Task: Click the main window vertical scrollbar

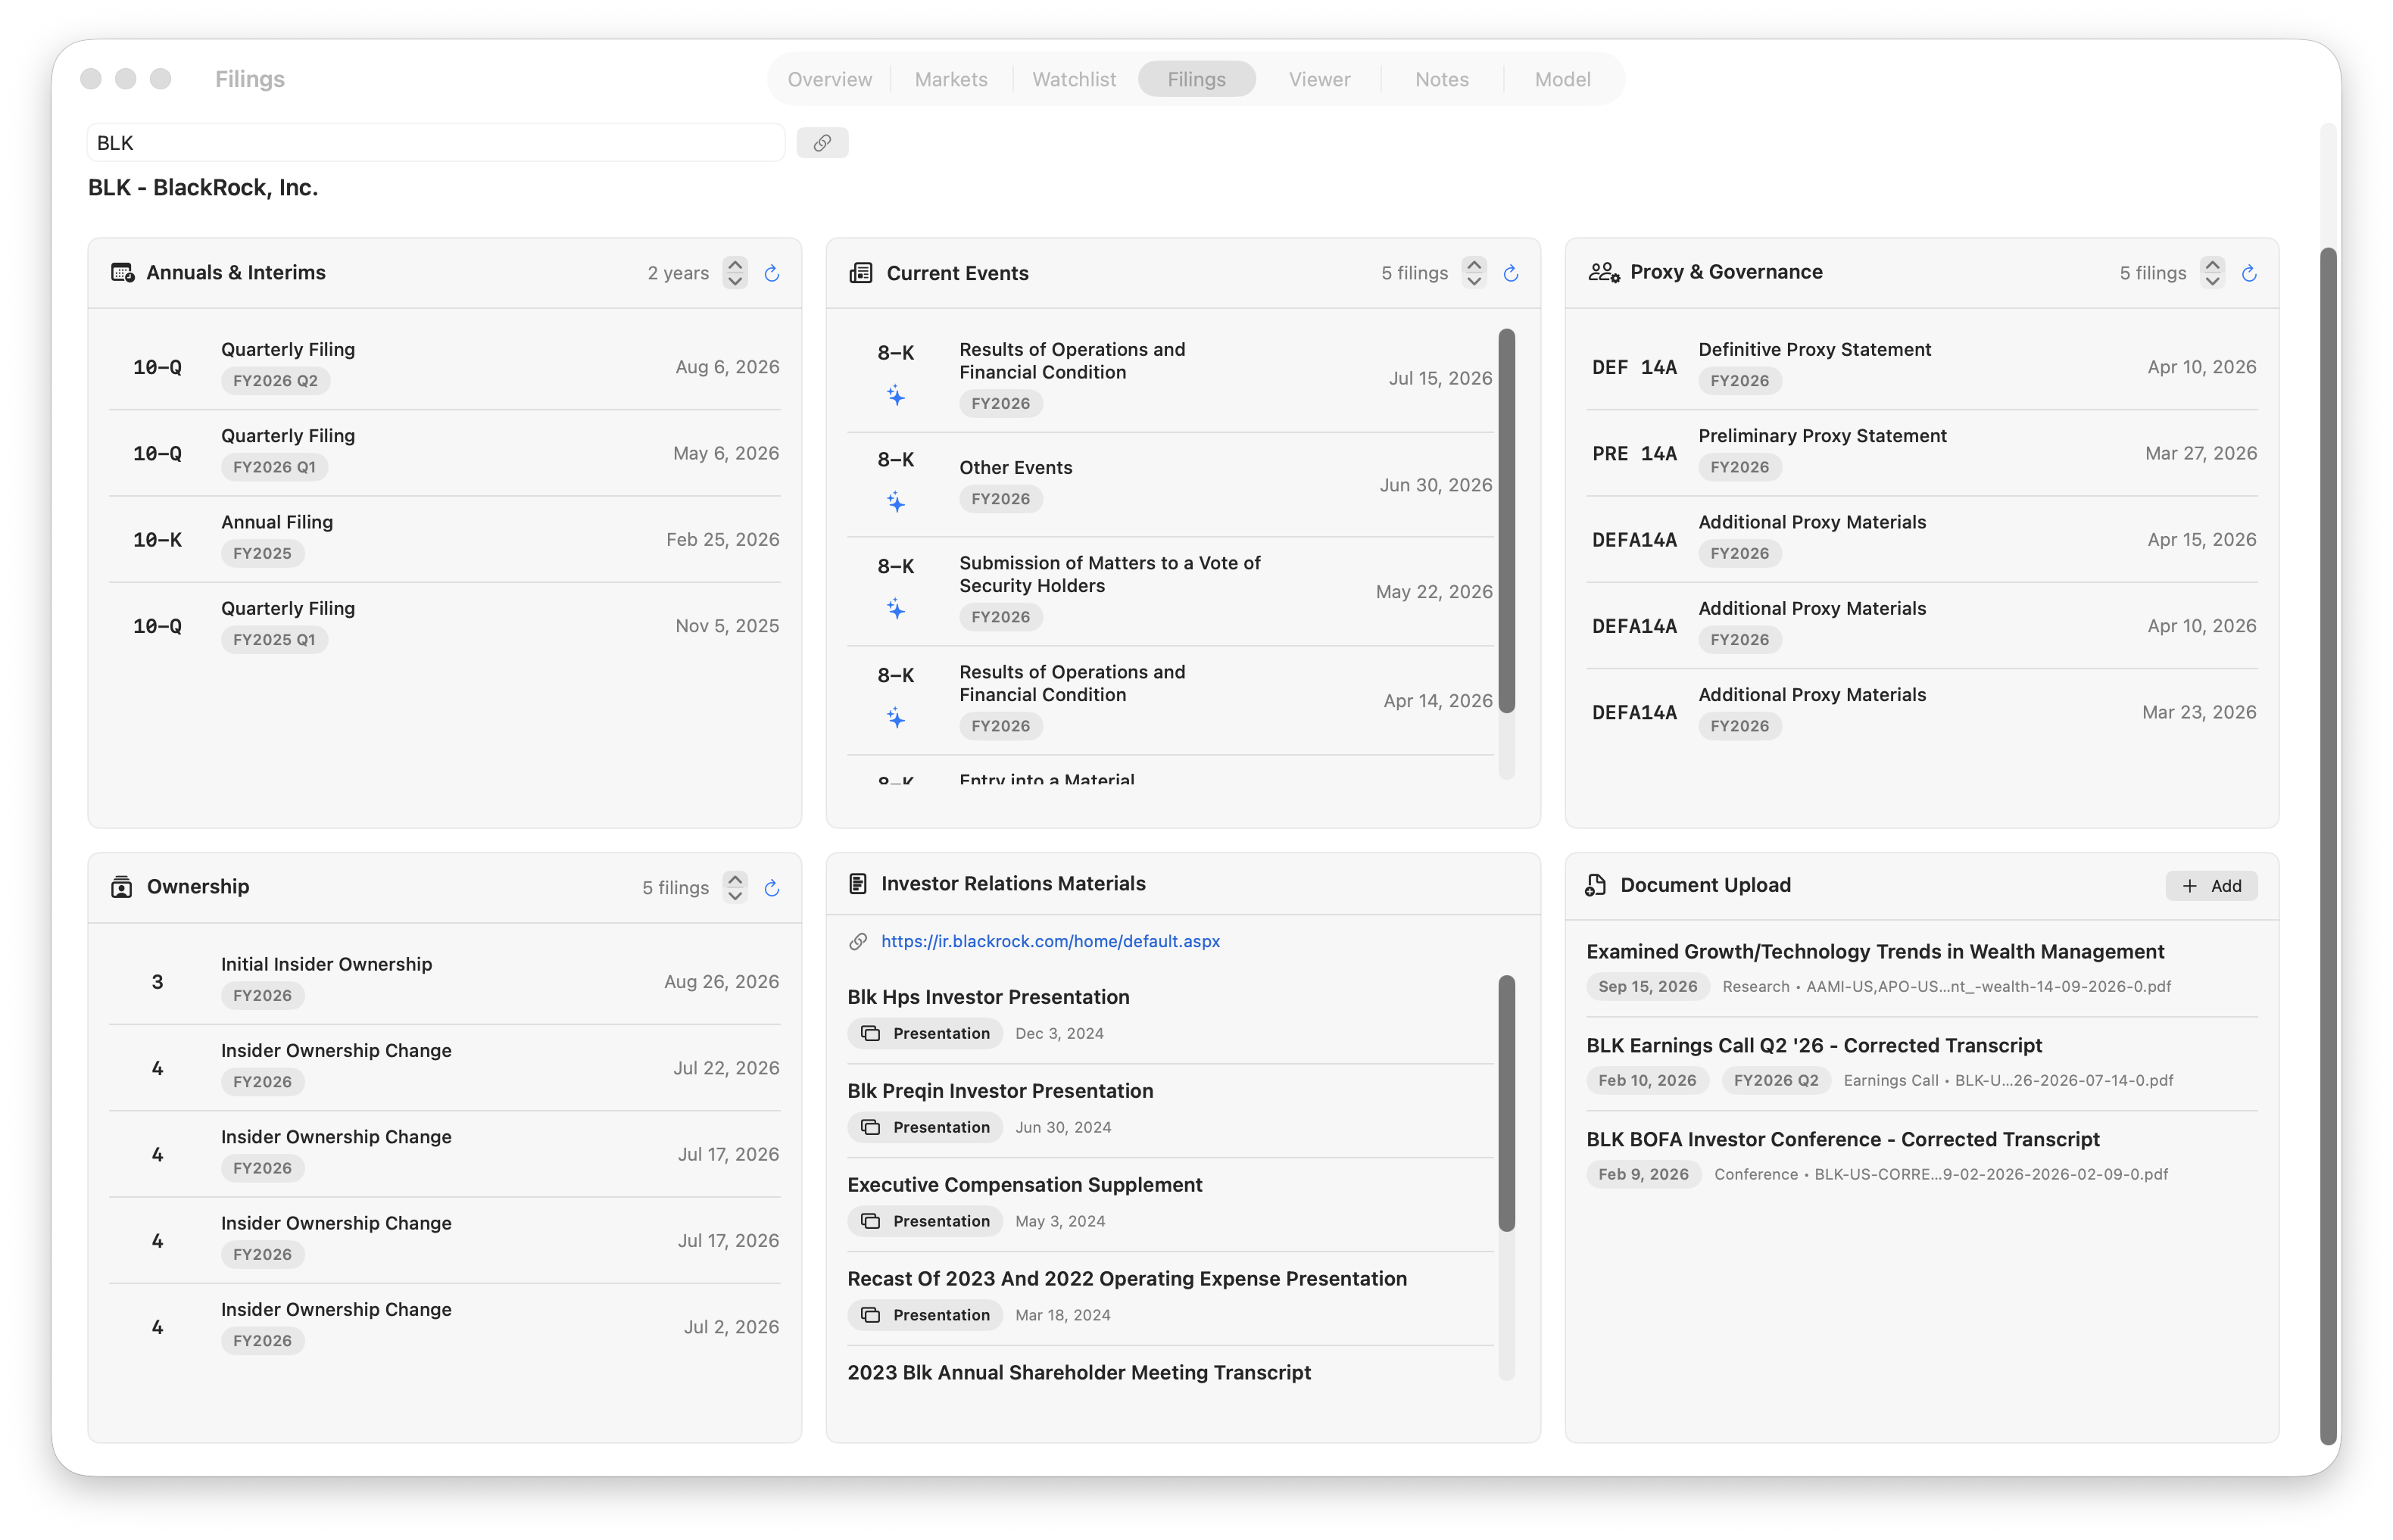Action: [2329, 845]
